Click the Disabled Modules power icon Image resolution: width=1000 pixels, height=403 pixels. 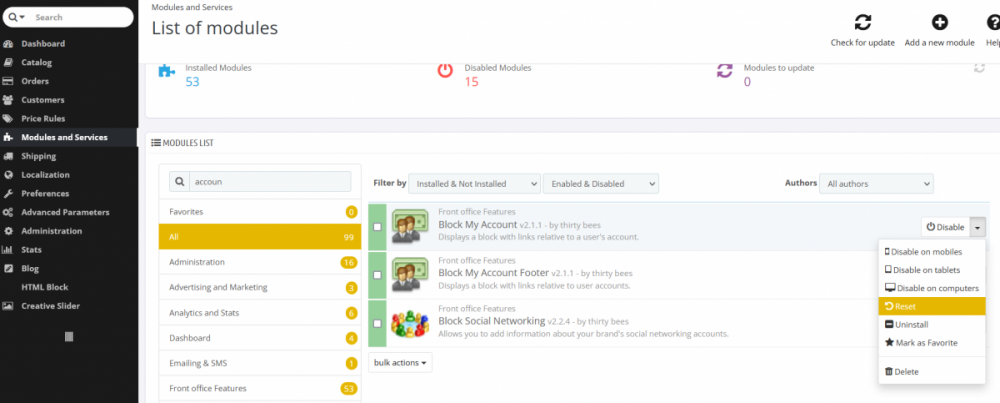pyautogui.click(x=446, y=71)
